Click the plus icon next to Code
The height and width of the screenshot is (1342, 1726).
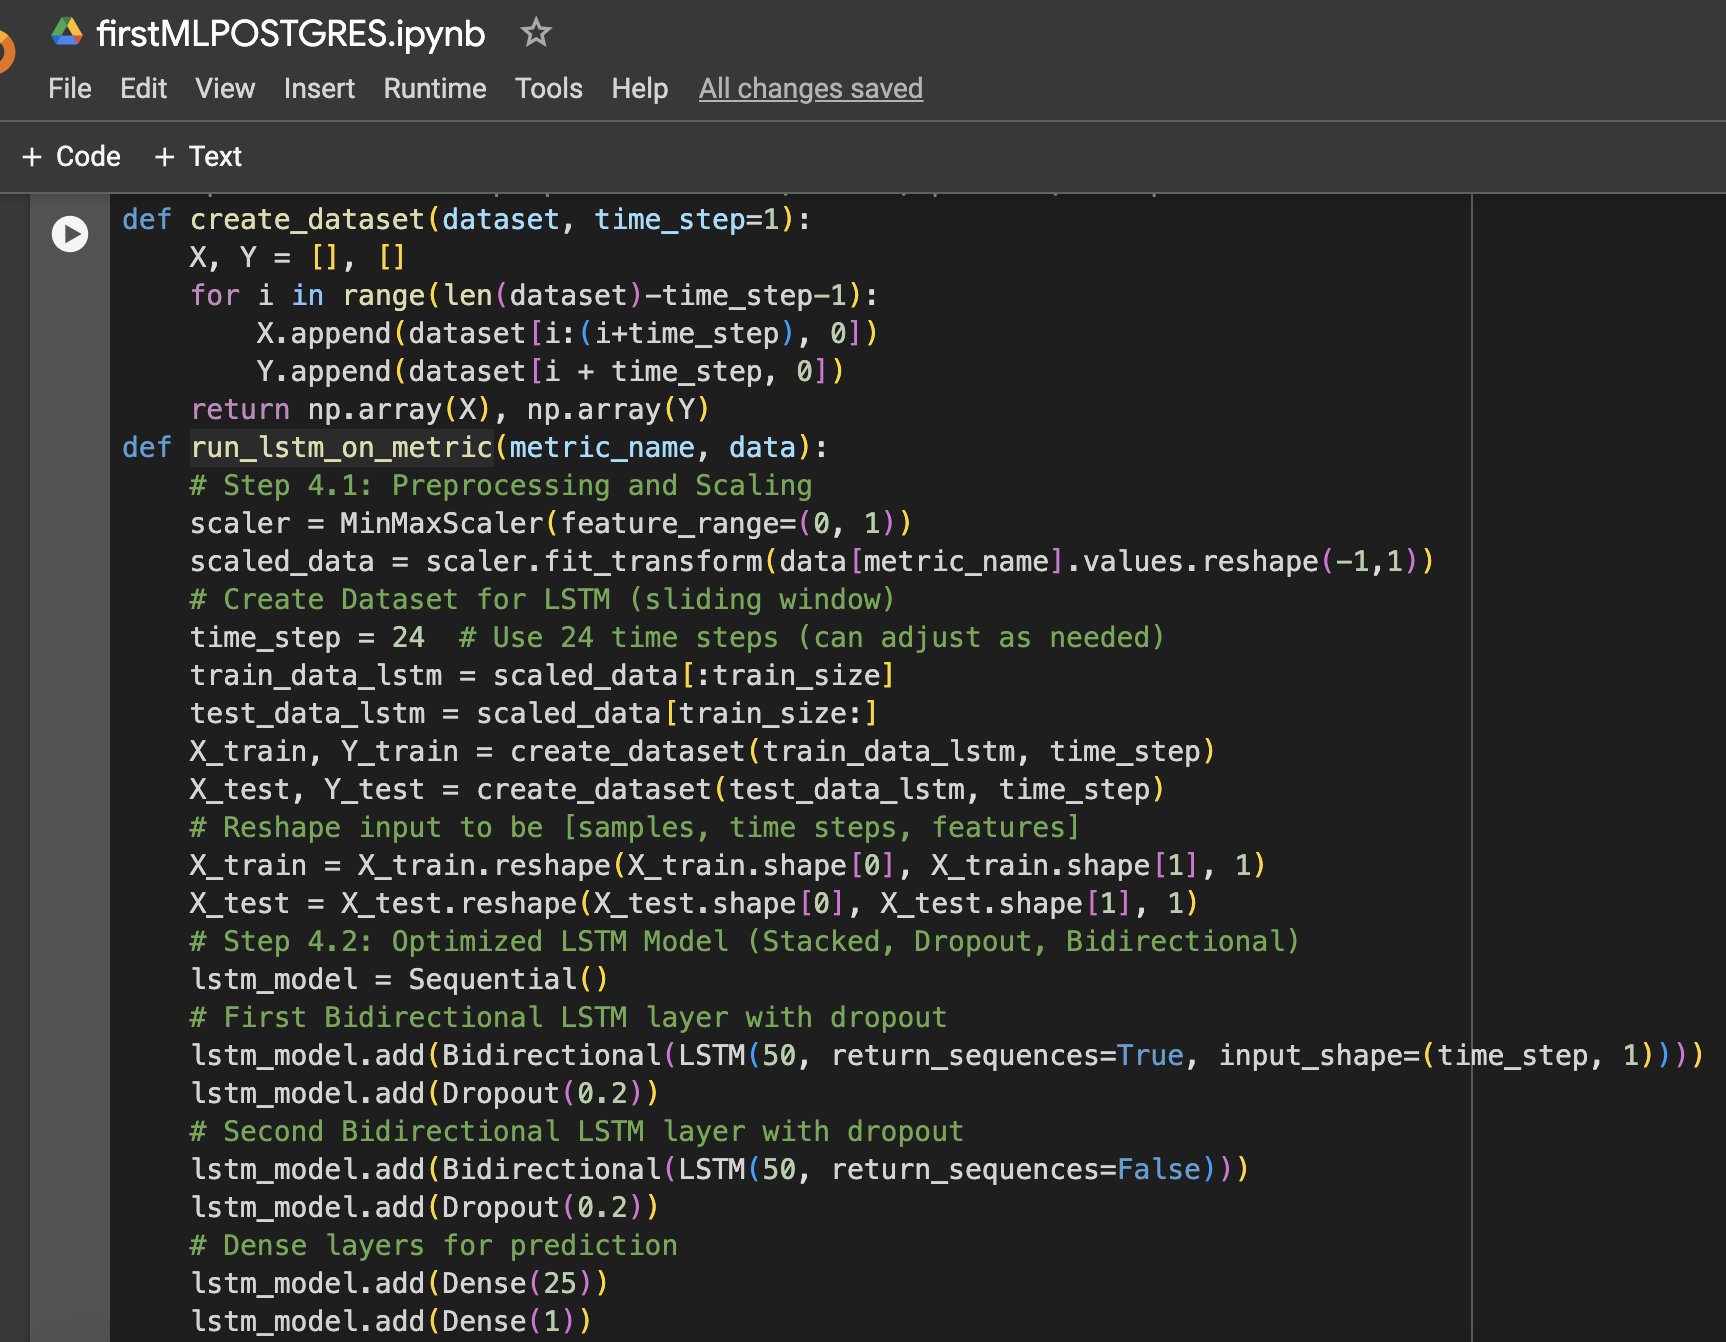click(32, 156)
